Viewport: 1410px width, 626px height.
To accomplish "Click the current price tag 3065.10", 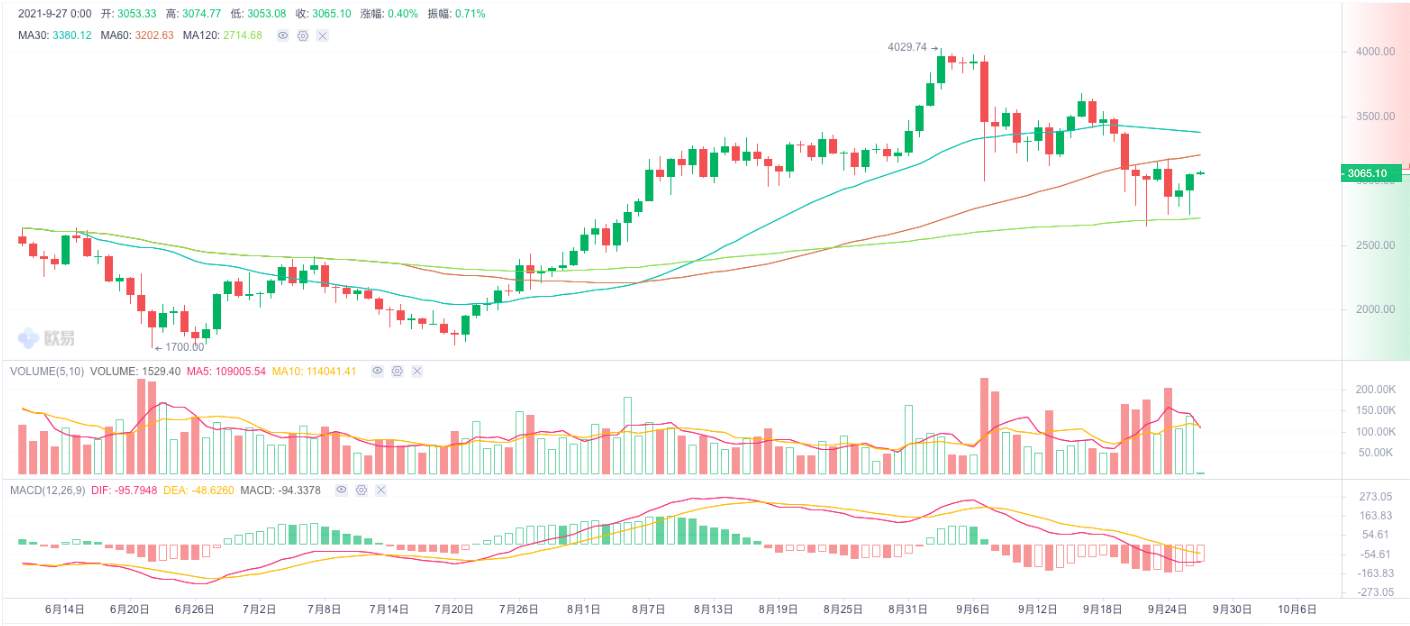I will pos(1369,174).
